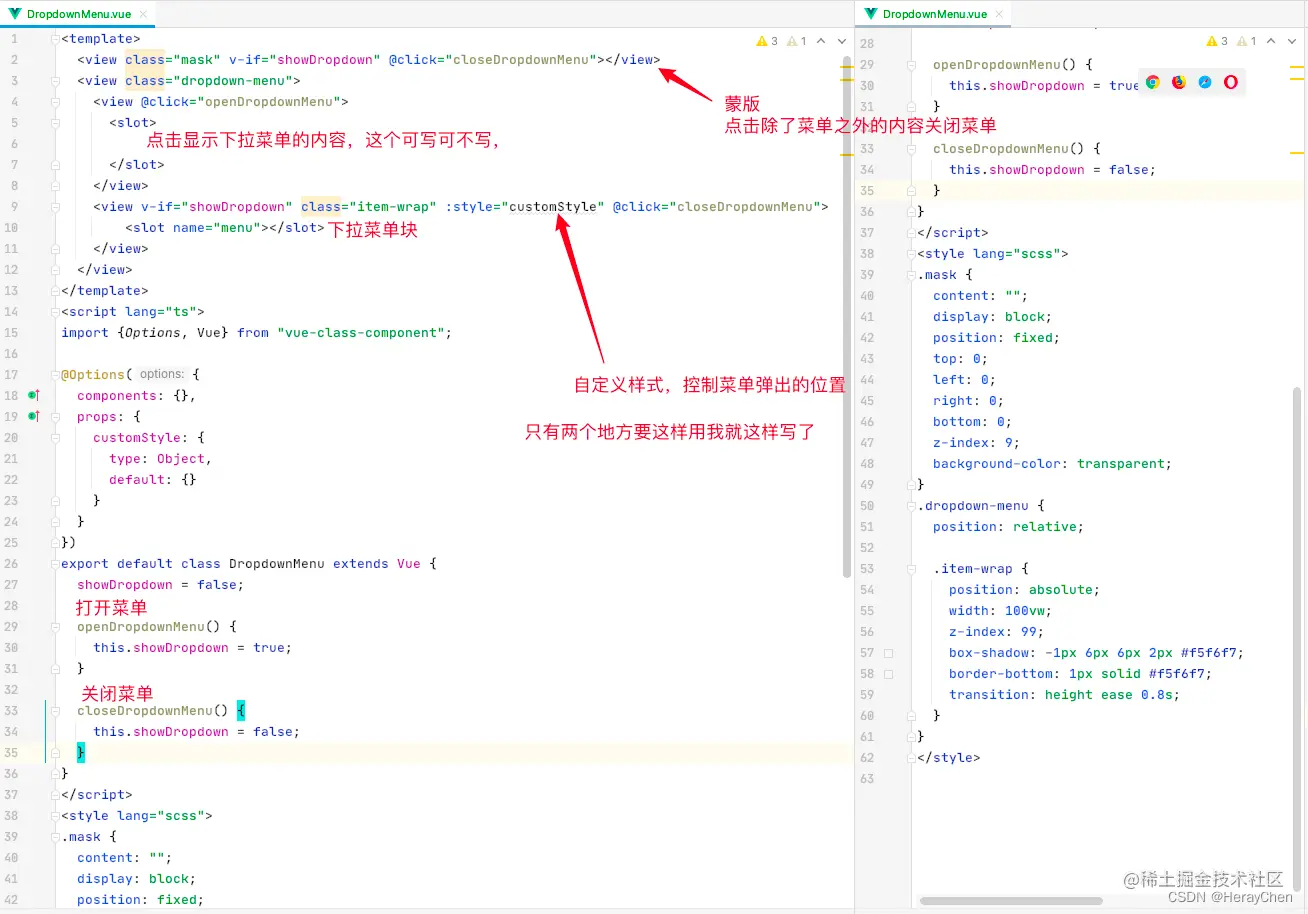This screenshot has width=1308, height=914.
Task: Go to next highlighted problem in right editor
Action: point(1292,41)
